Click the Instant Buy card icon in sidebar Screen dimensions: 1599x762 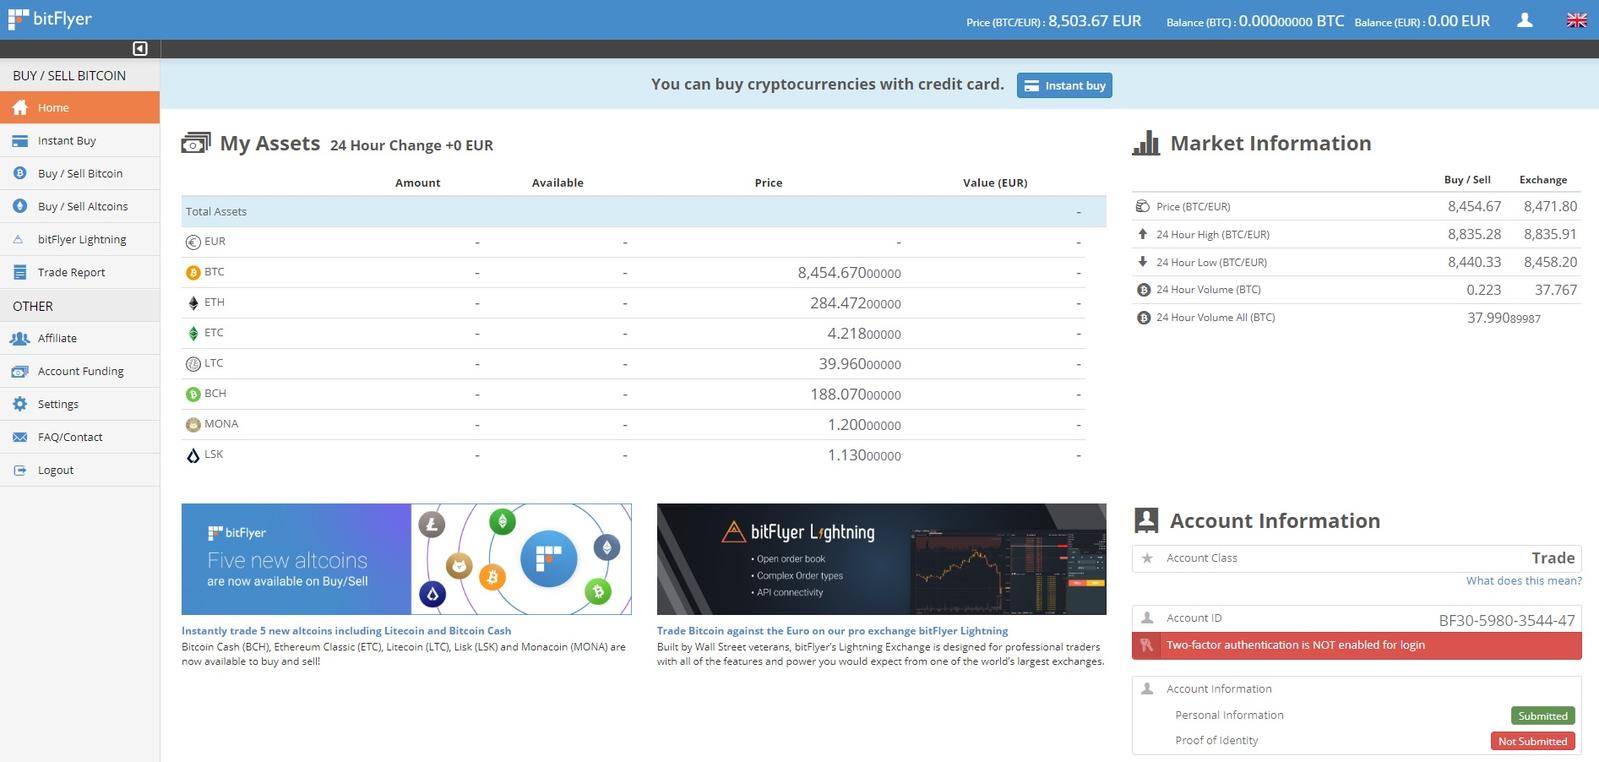click(x=20, y=141)
